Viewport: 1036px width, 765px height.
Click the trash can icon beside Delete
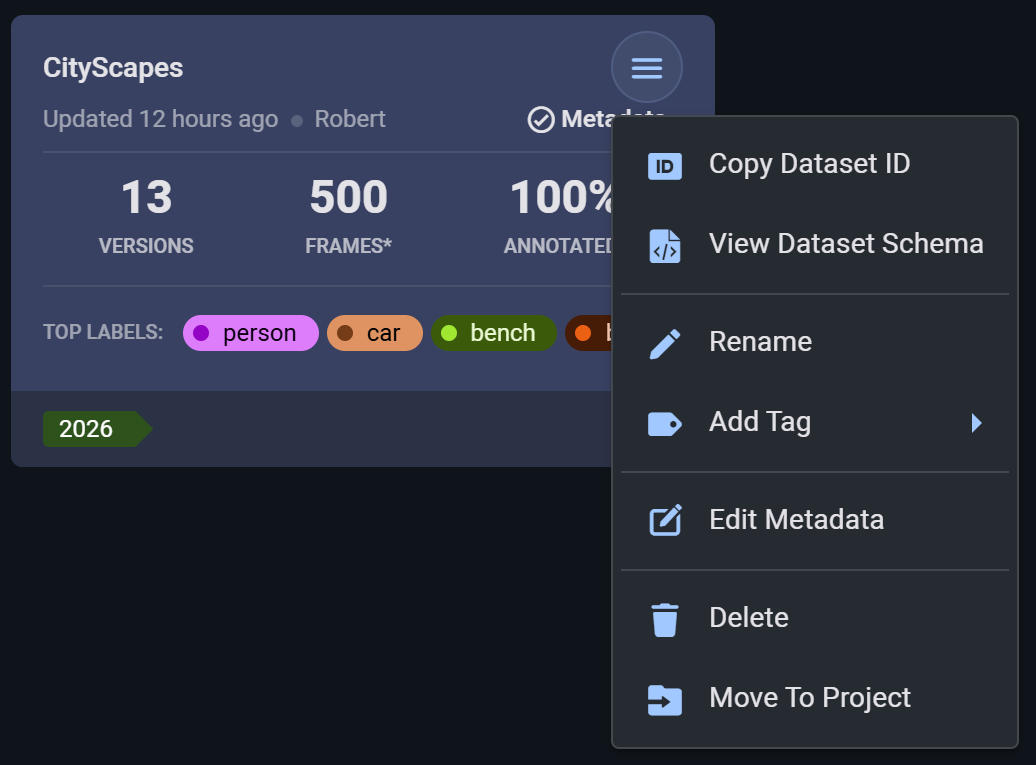pyautogui.click(x=664, y=620)
